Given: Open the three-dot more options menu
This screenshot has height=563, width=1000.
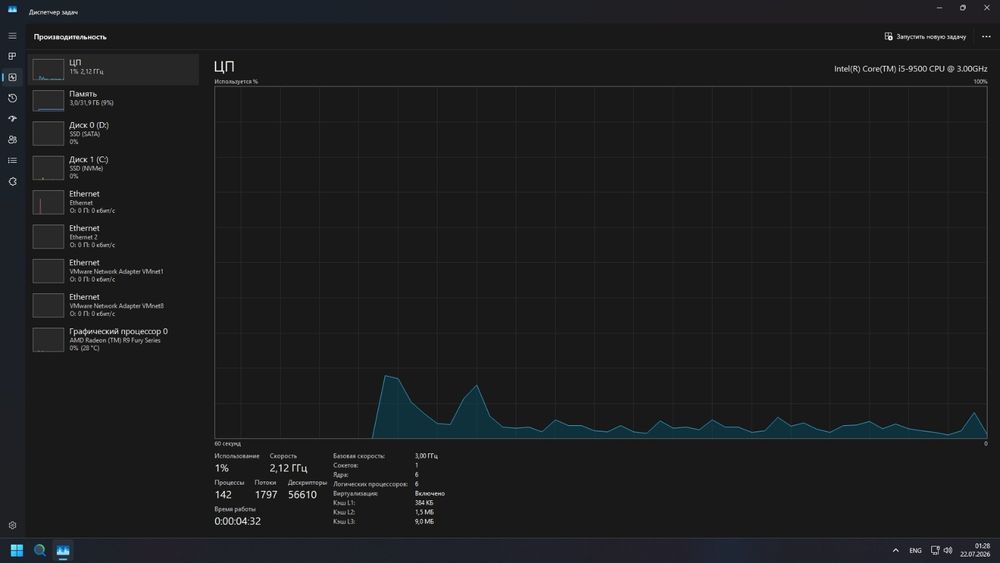Looking at the screenshot, I should click(x=986, y=36).
